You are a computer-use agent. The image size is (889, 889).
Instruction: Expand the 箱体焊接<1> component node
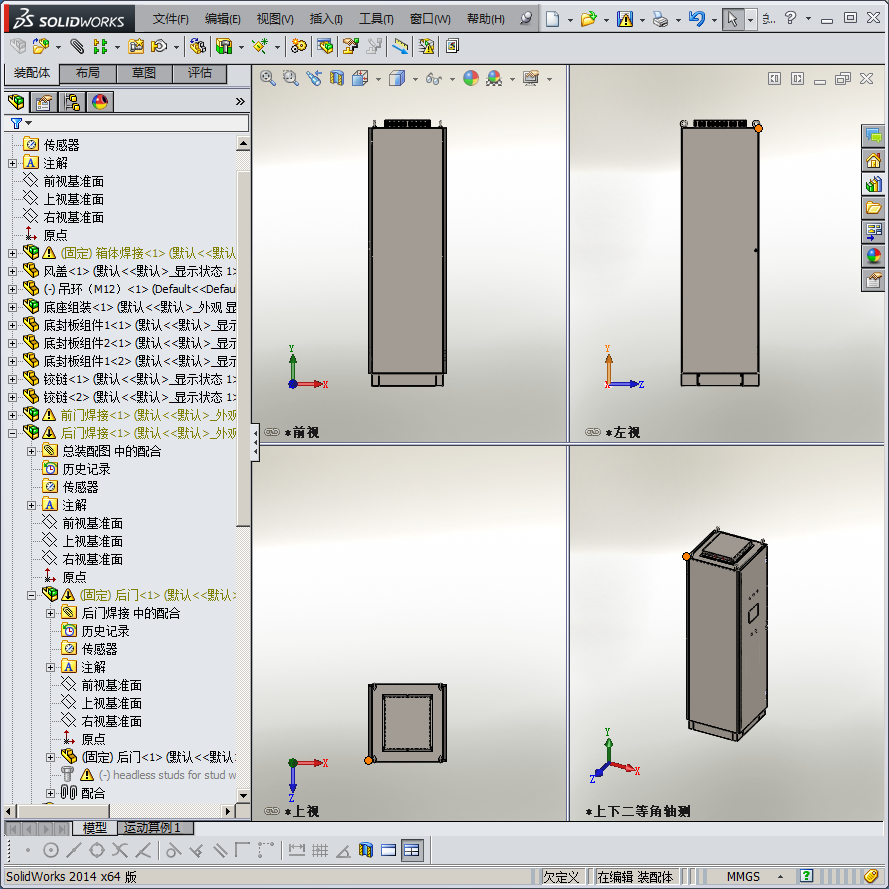click(12, 253)
